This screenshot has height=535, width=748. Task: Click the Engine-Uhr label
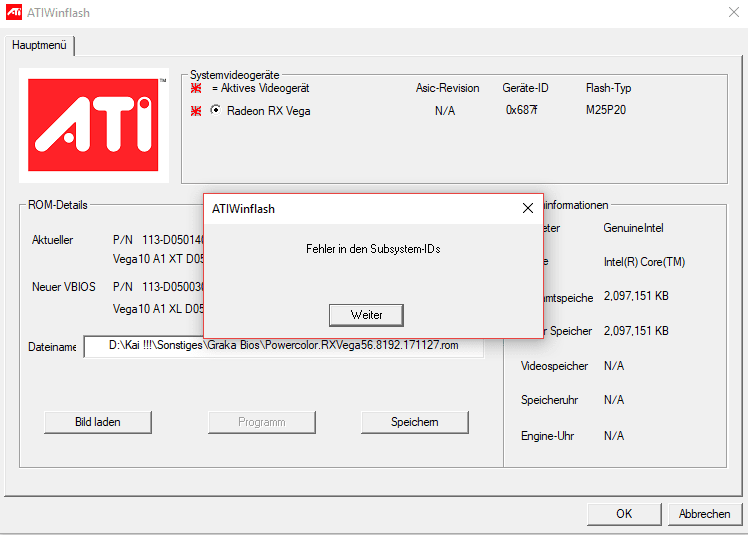547,436
